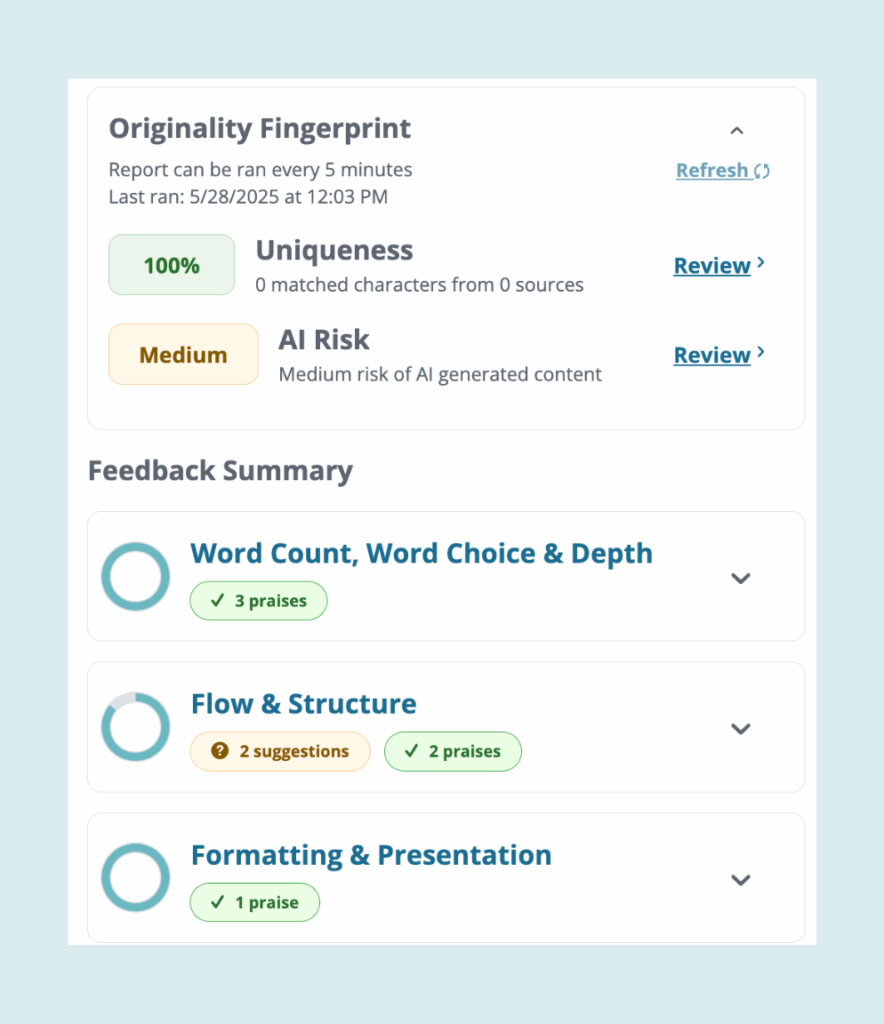This screenshot has width=884, height=1024.
Task: Open the Review page for Uniqueness
Action: click(x=712, y=265)
